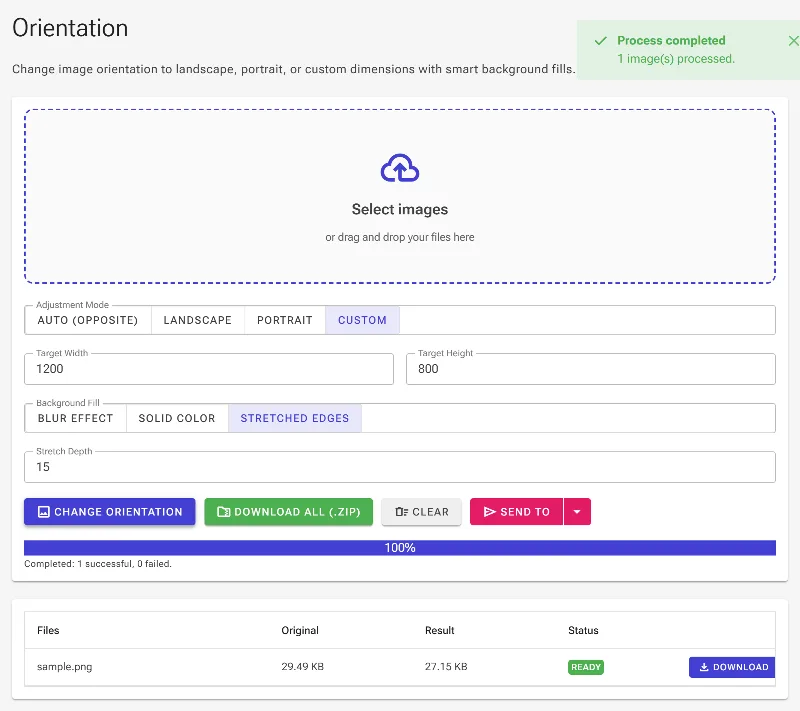
Task: Click the 100% progress bar
Action: click(400, 548)
